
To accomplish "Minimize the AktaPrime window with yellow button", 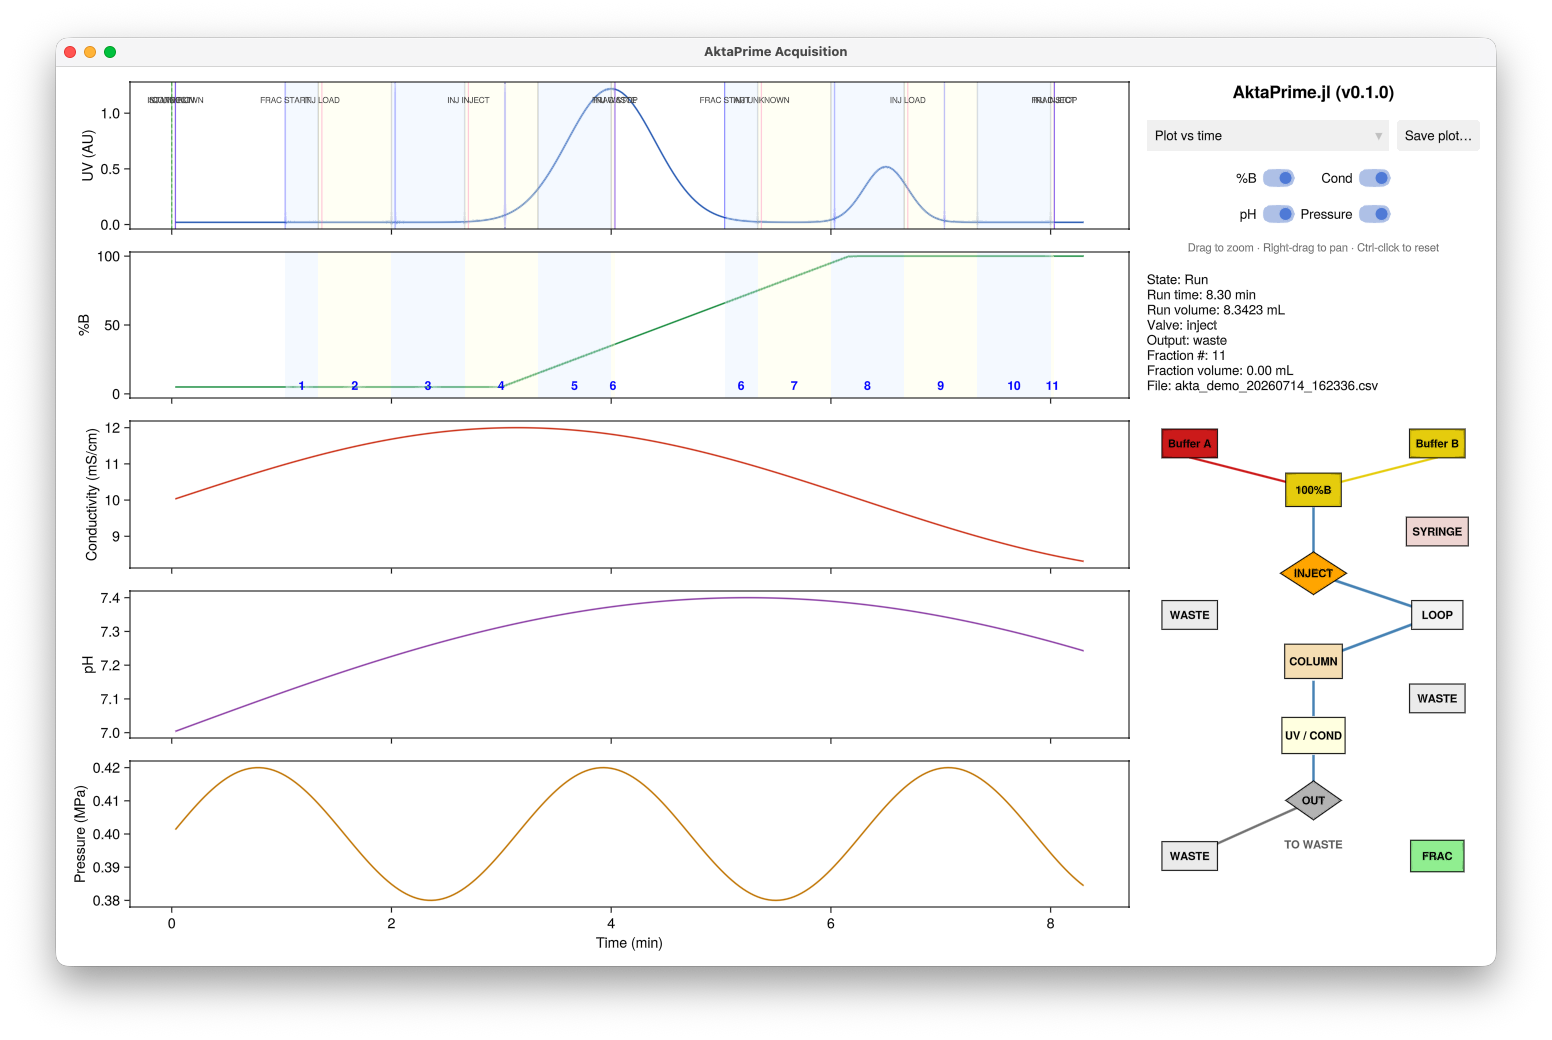I will 90,52.
